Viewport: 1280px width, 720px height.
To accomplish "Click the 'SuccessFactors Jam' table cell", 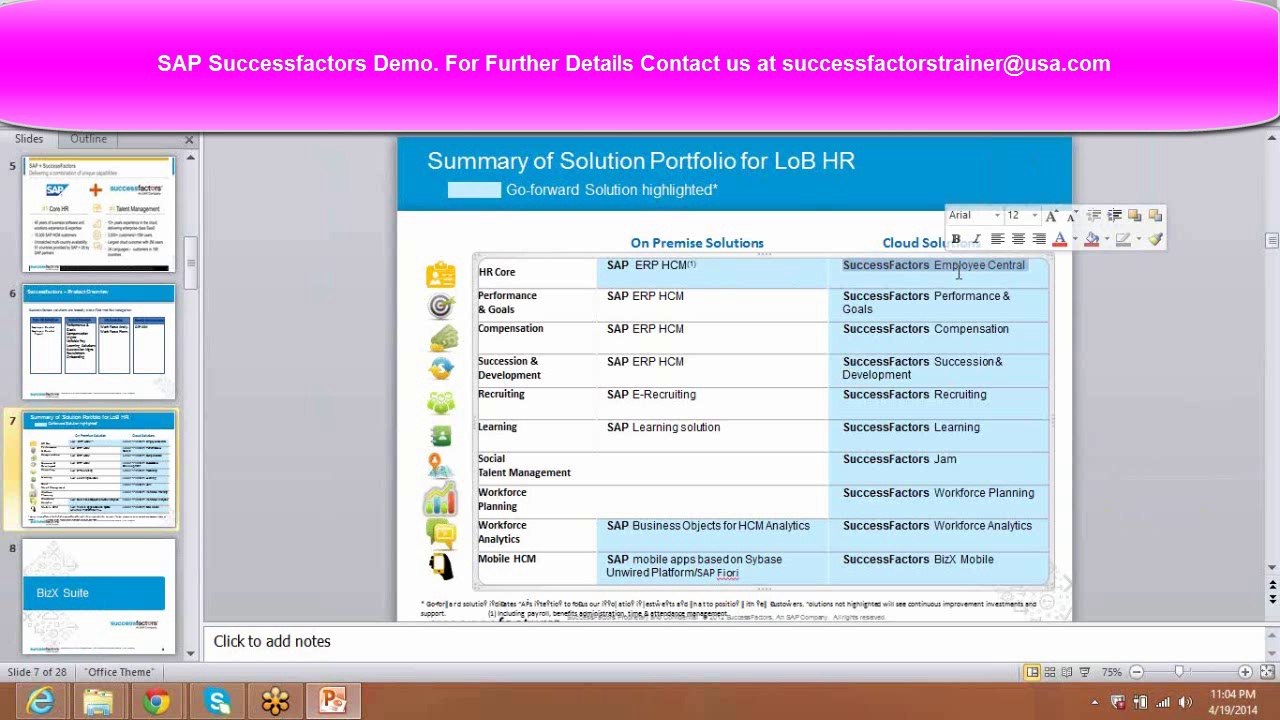I will tap(939, 468).
